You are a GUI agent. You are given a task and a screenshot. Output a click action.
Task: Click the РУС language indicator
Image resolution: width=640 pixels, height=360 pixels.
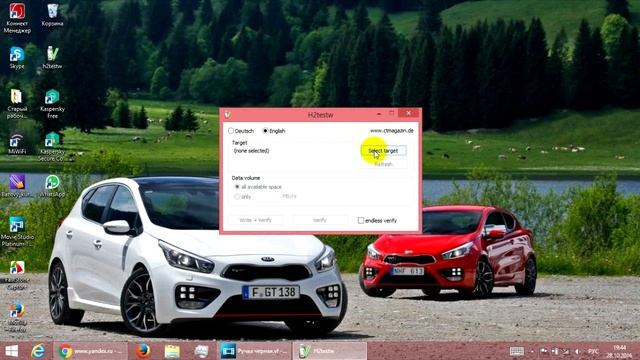point(593,351)
